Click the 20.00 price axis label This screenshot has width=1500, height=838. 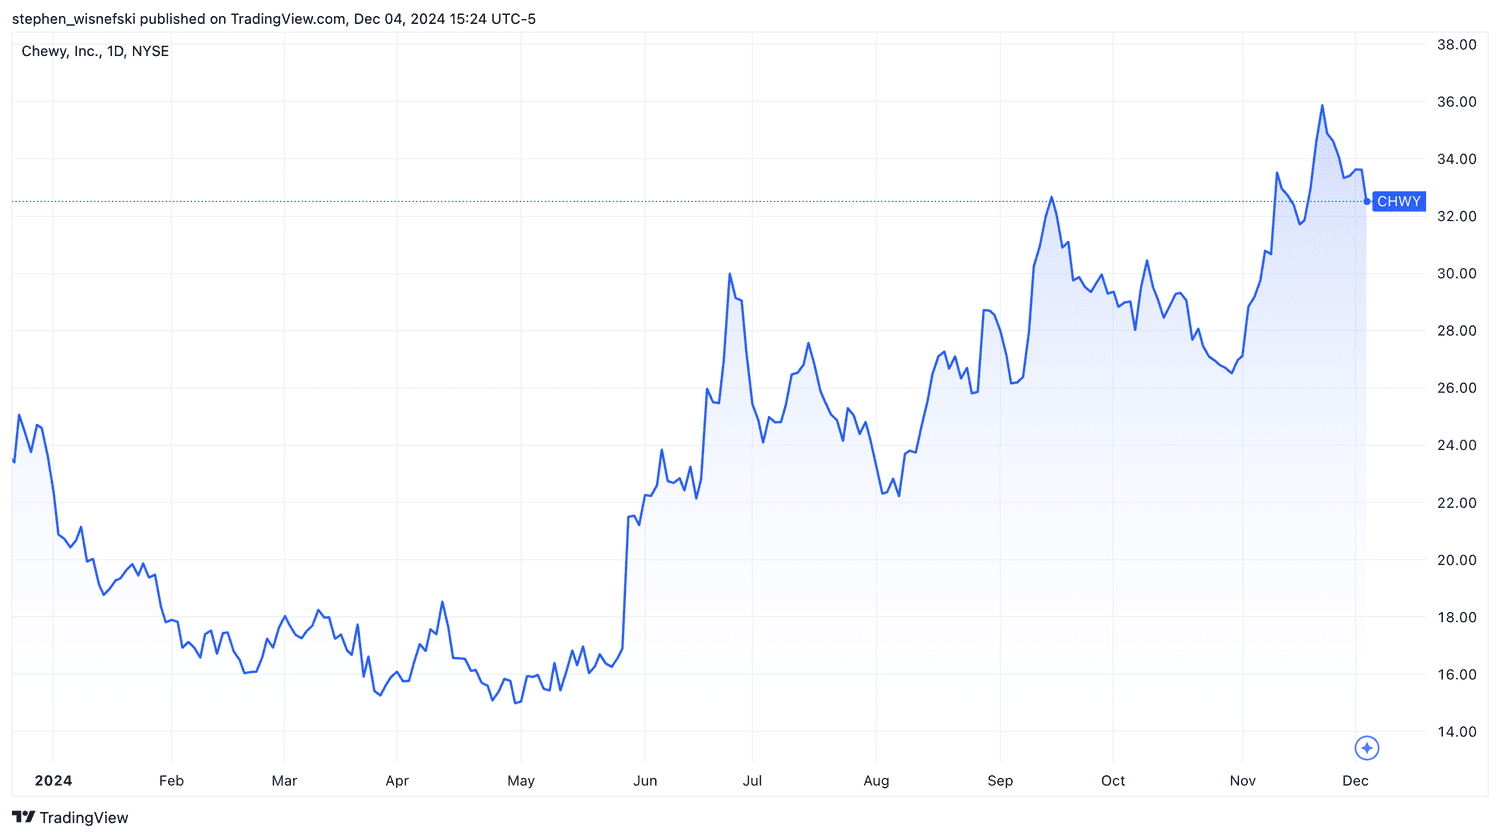[1457, 560]
